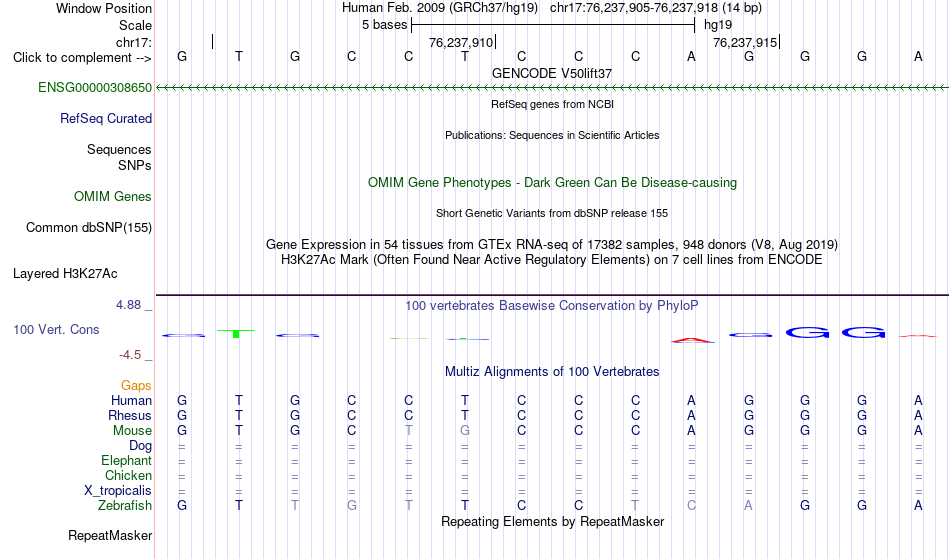Image resolution: width=950 pixels, height=559 pixels.
Task: Click 'Publications: Sequences in Scientific Articles' title
Action: (x=552, y=135)
